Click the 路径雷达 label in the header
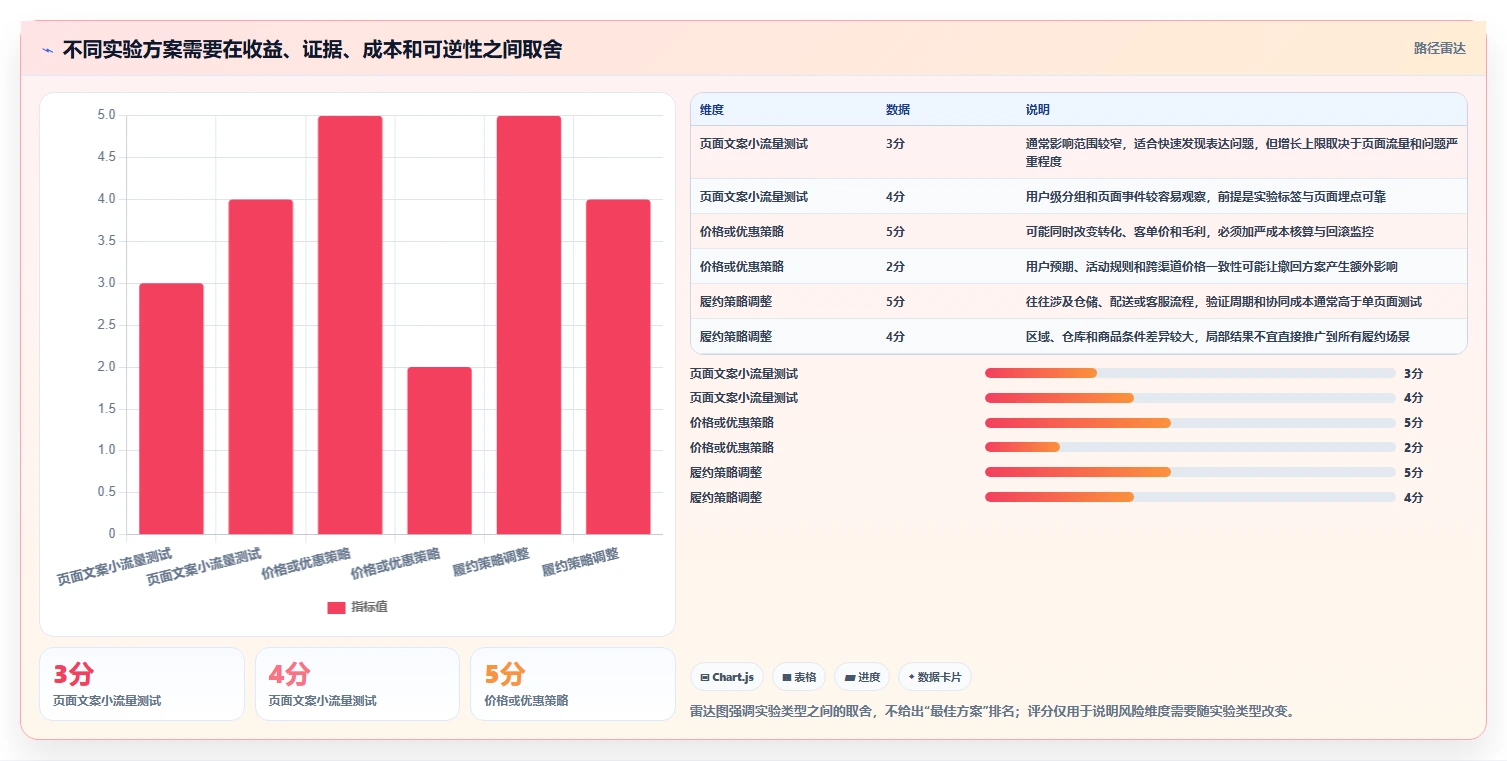1507x761 pixels. 1439,48
